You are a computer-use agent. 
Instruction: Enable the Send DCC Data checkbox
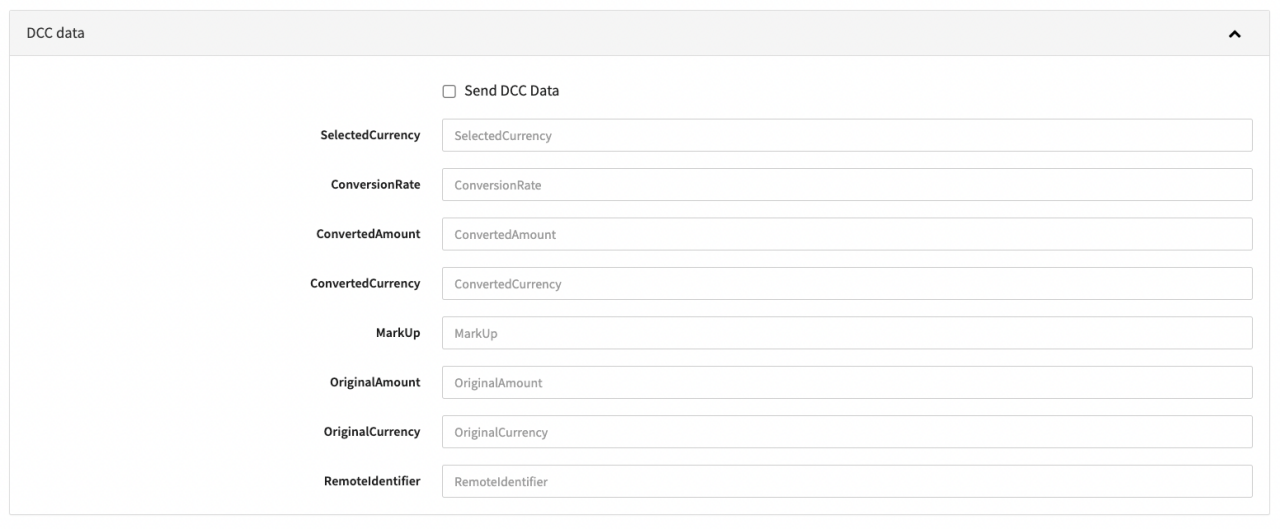[x=449, y=91]
